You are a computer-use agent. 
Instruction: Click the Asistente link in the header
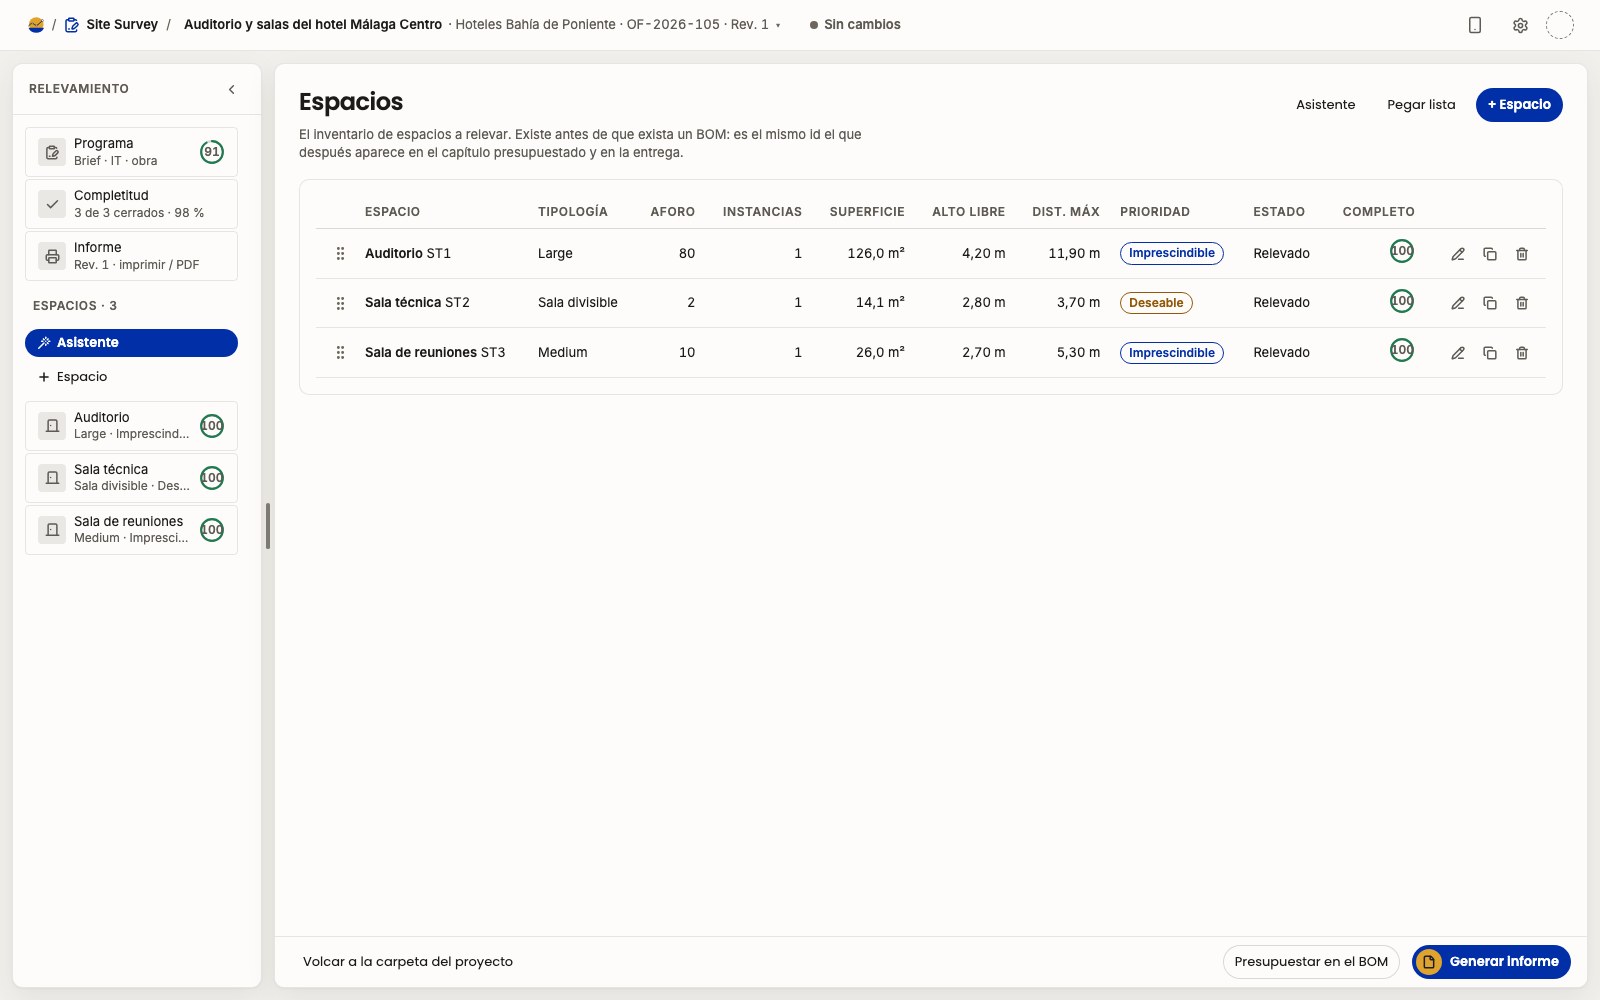coord(1325,105)
